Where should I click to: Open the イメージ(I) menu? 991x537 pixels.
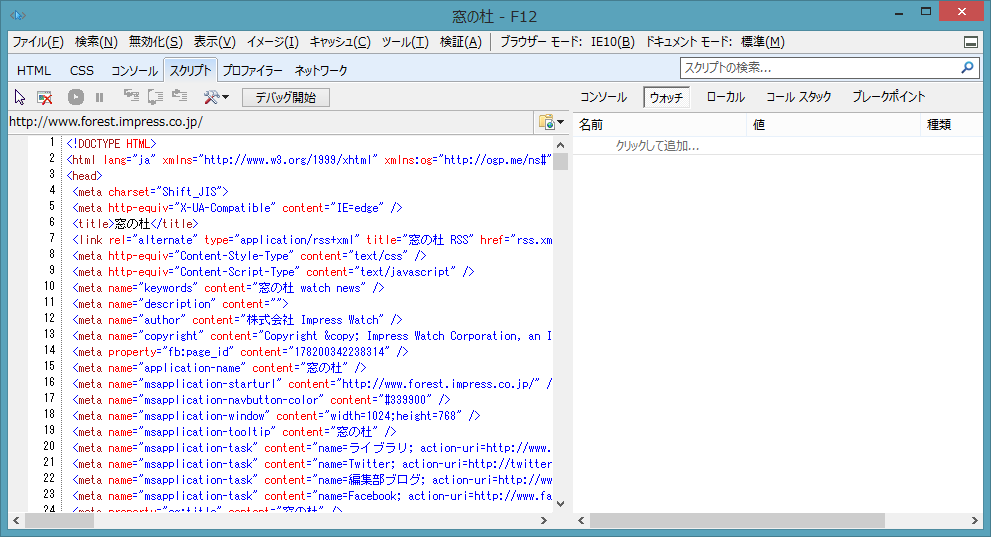coord(272,42)
